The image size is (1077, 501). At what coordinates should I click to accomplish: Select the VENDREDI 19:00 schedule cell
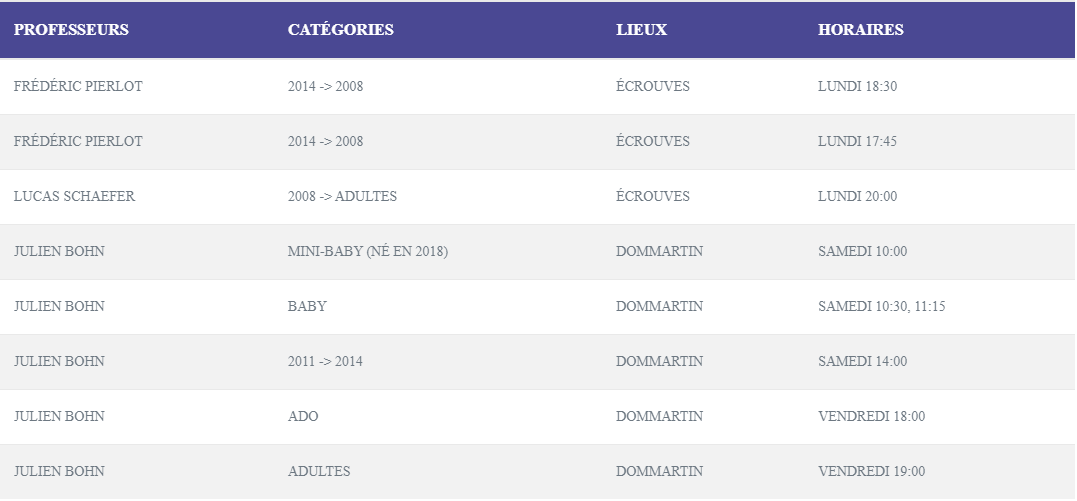(871, 472)
